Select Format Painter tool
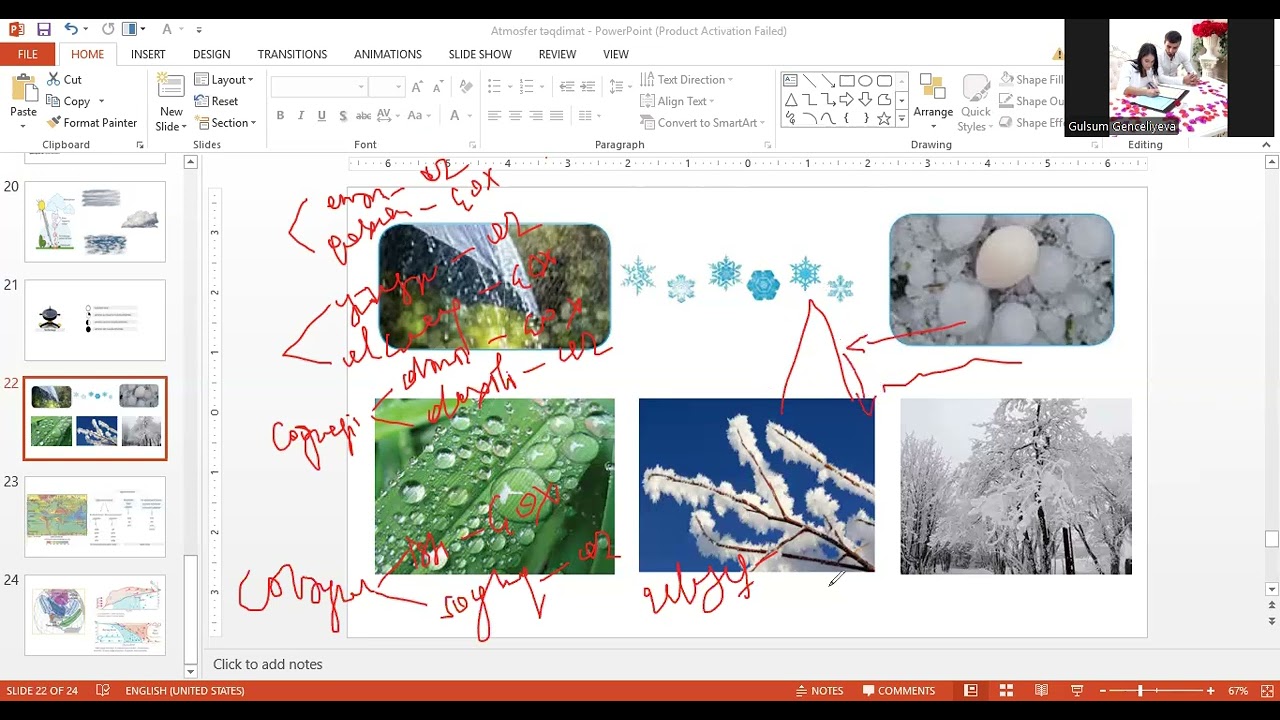1280x720 pixels. click(92, 123)
